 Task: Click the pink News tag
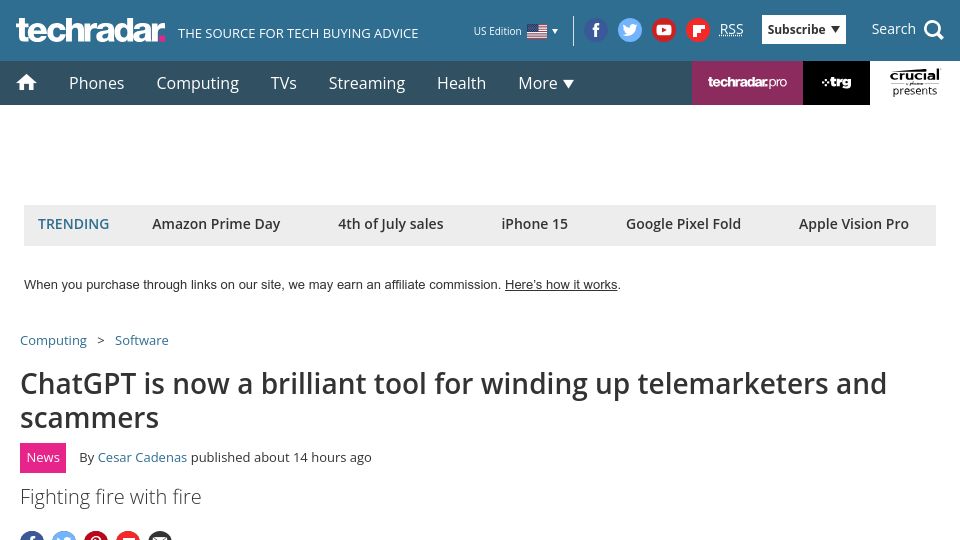point(43,458)
